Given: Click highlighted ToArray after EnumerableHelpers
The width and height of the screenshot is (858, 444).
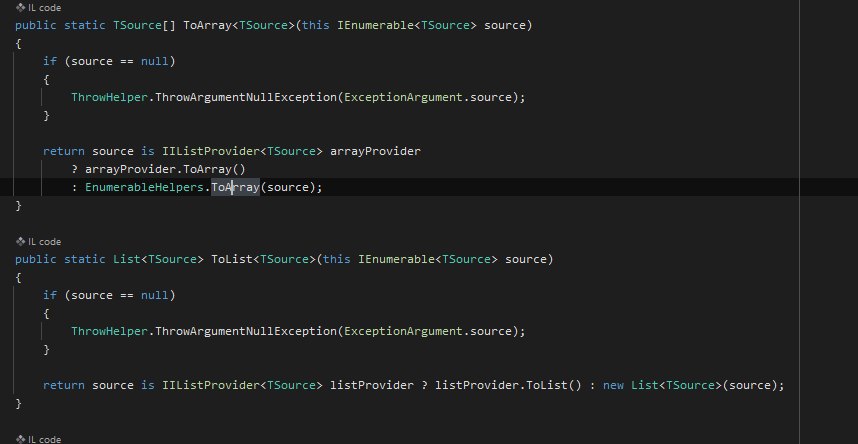Looking at the screenshot, I should coord(235,187).
